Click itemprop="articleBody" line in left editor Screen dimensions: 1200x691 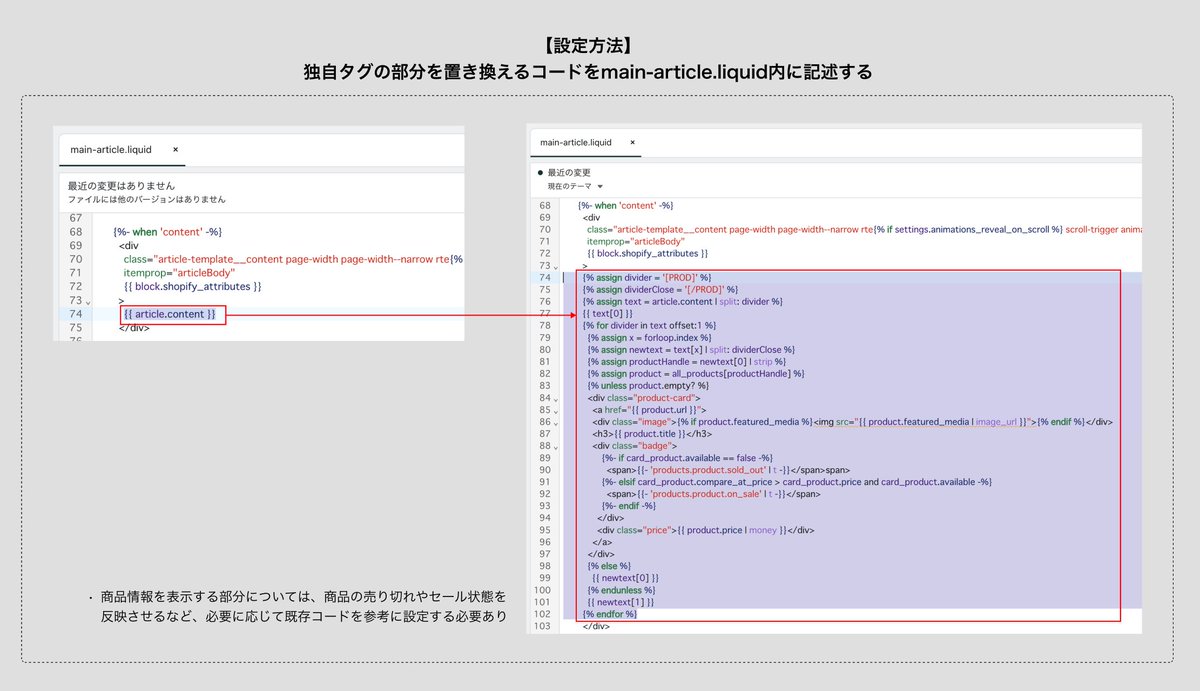(179, 272)
